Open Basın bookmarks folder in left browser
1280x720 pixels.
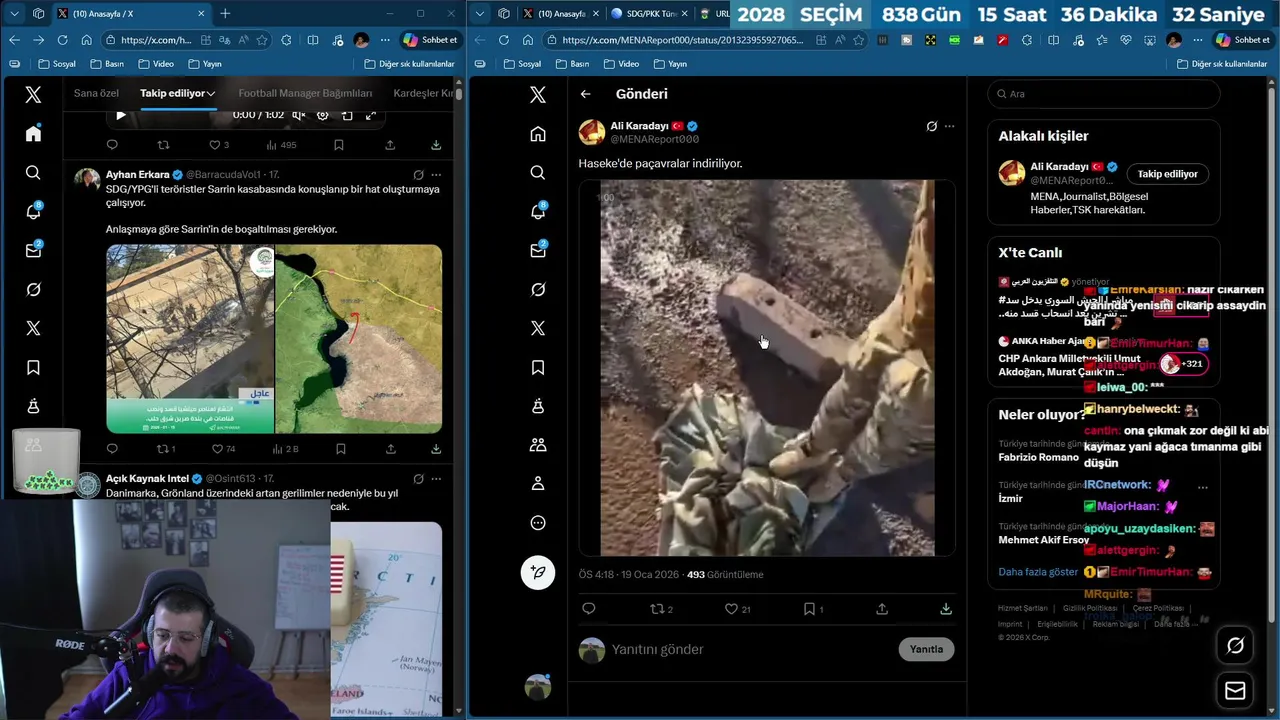coord(106,64)
